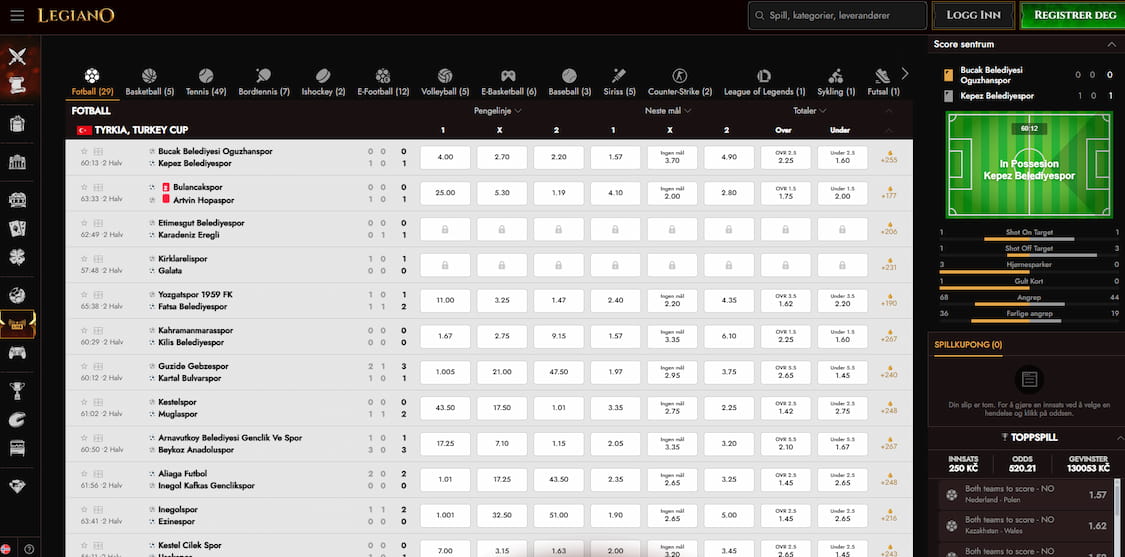Click the four-leaf clover sidebar icon
Screen dimensions: 1125x557
click(17, 257)
